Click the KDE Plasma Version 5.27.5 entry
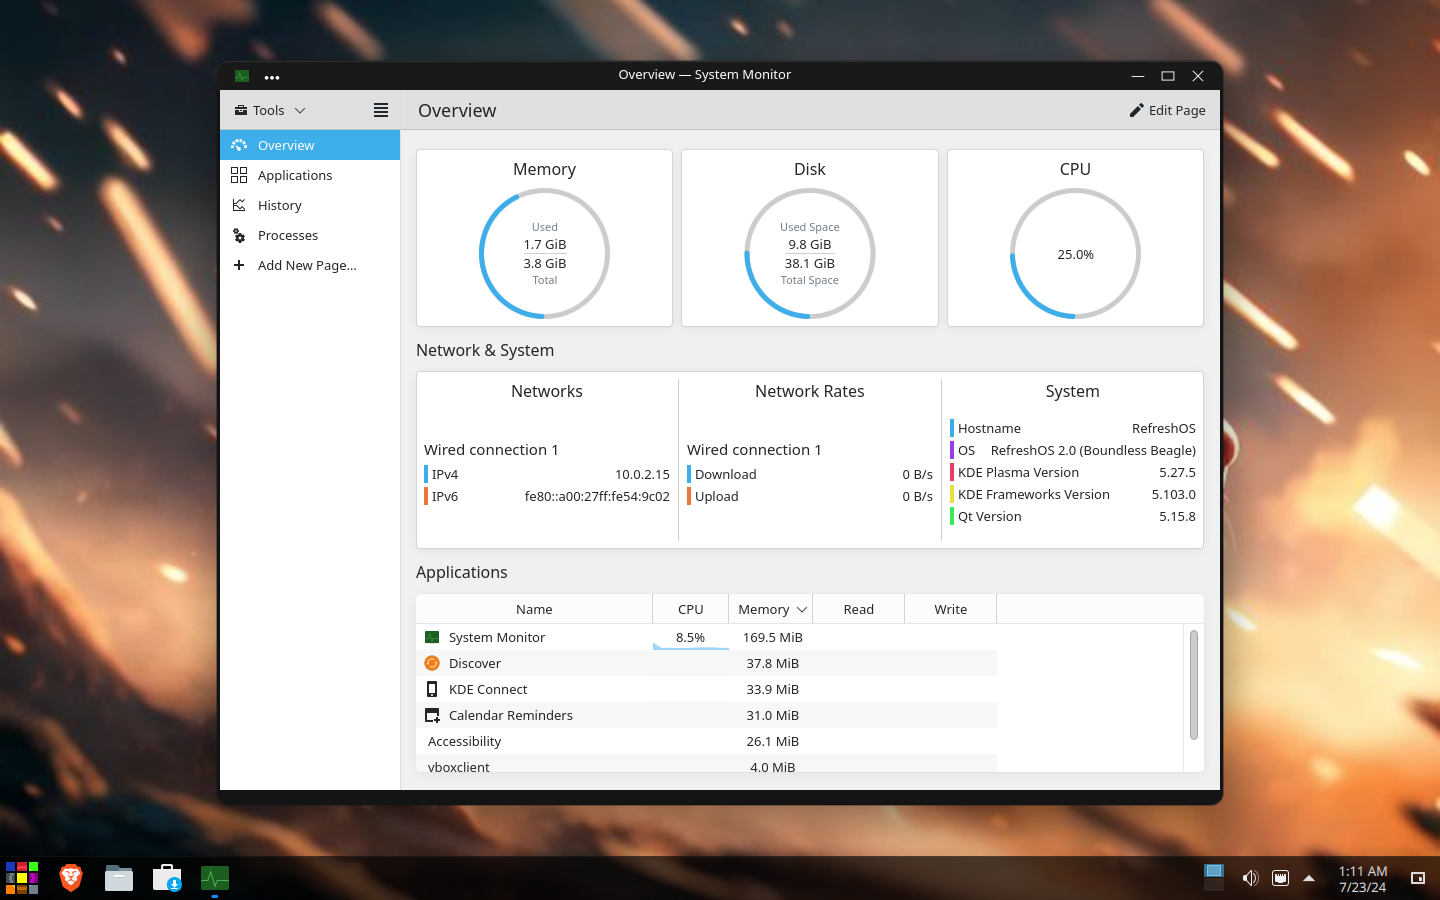1440x900 pixels. tap(1072, 472)
